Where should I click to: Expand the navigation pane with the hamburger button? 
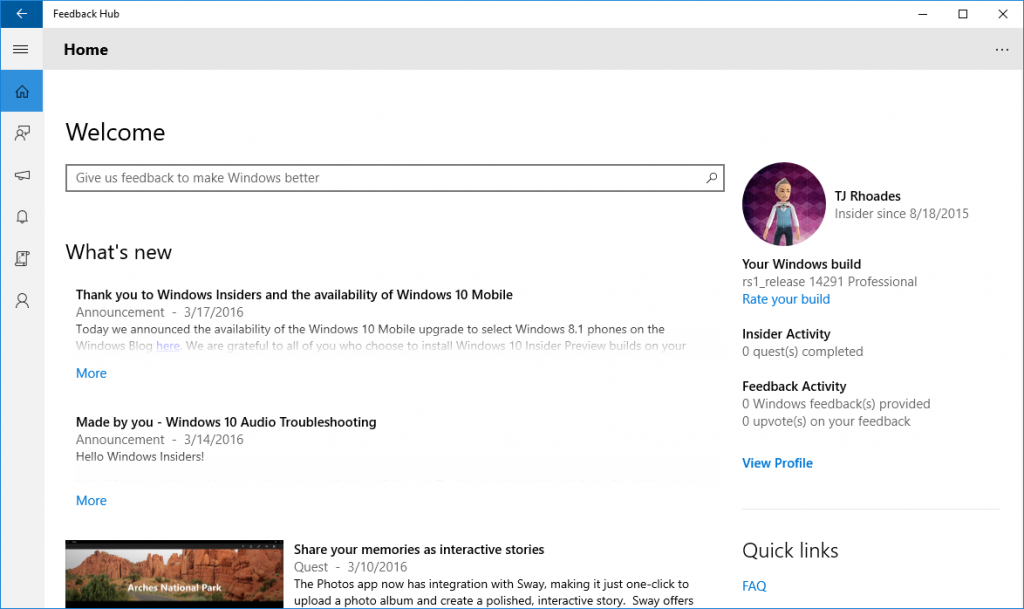20,49
